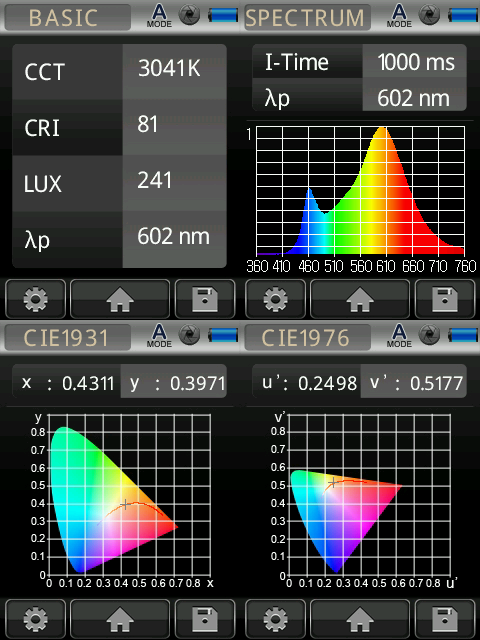The width and height of the screenshot is (480, 640).
Task: Open the BASIC title tab
Action: [68, 18]
